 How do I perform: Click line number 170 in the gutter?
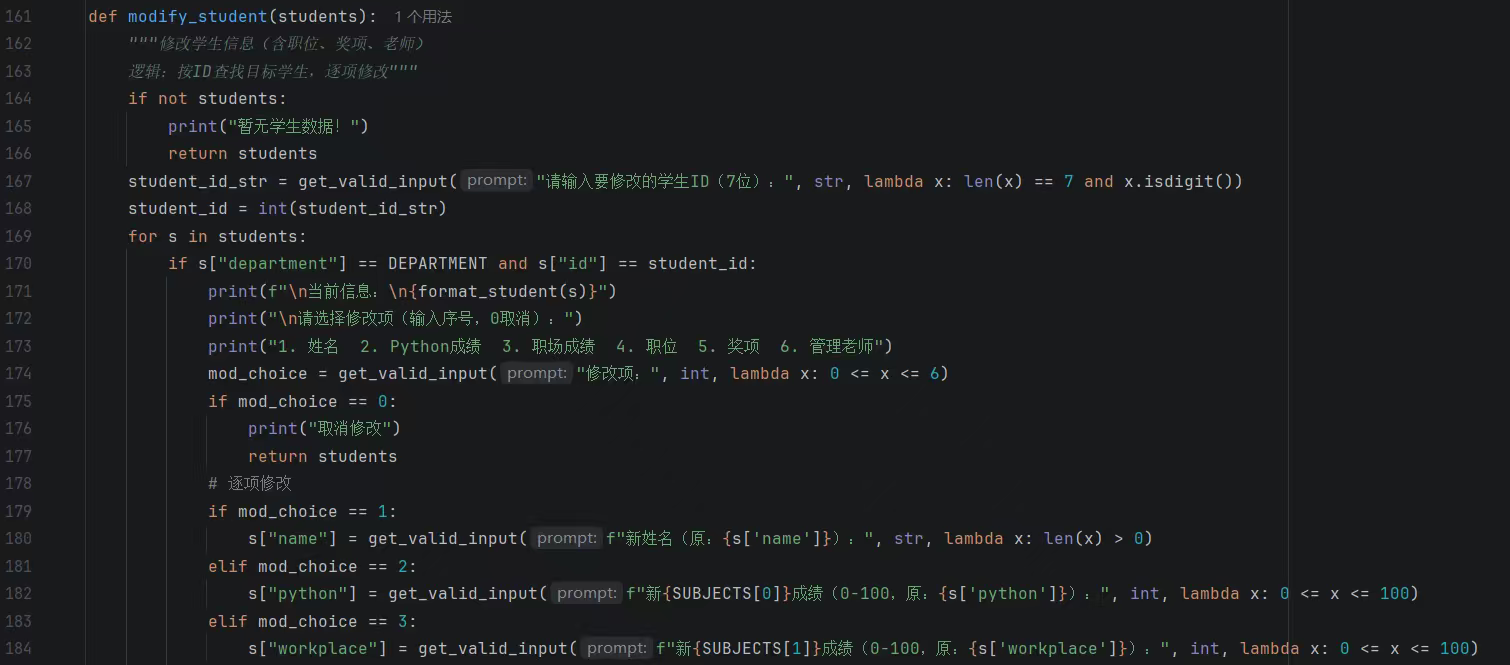point(18,264)
